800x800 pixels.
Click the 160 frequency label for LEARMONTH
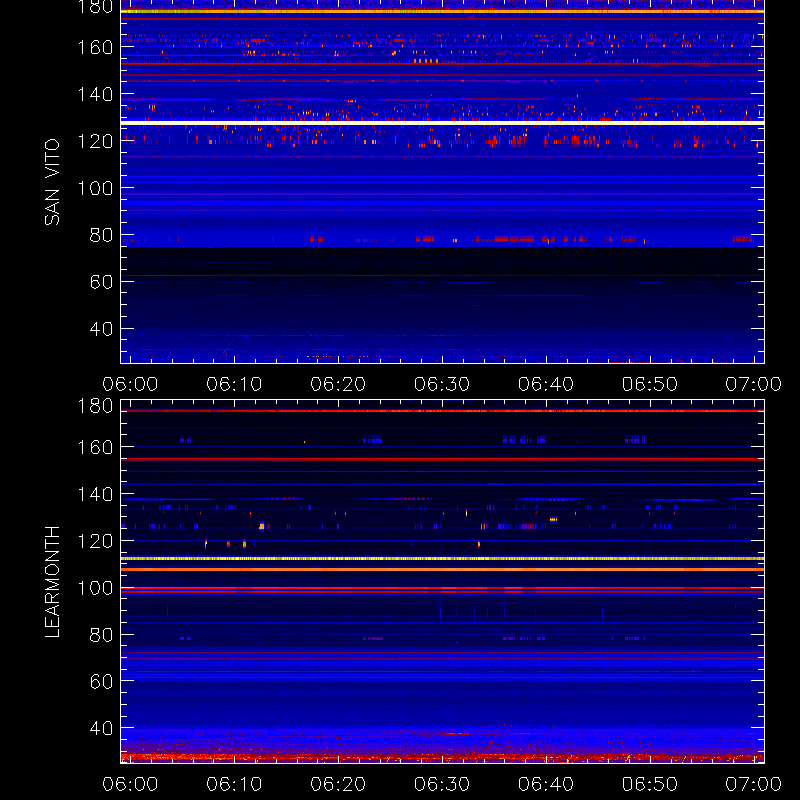[95, 447]
